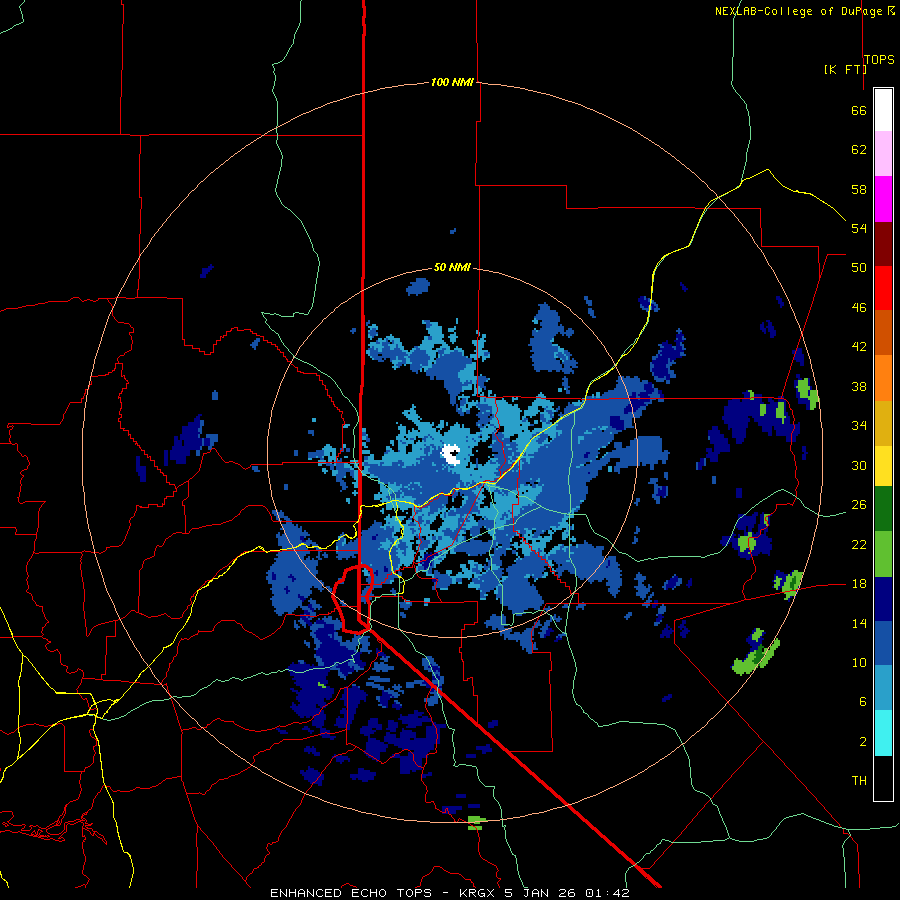The height and width of the screenshot is (900, 900).
Task: Pick the bright yellow legend swatch
Action: pyautogui.click(x=883, y=465)
